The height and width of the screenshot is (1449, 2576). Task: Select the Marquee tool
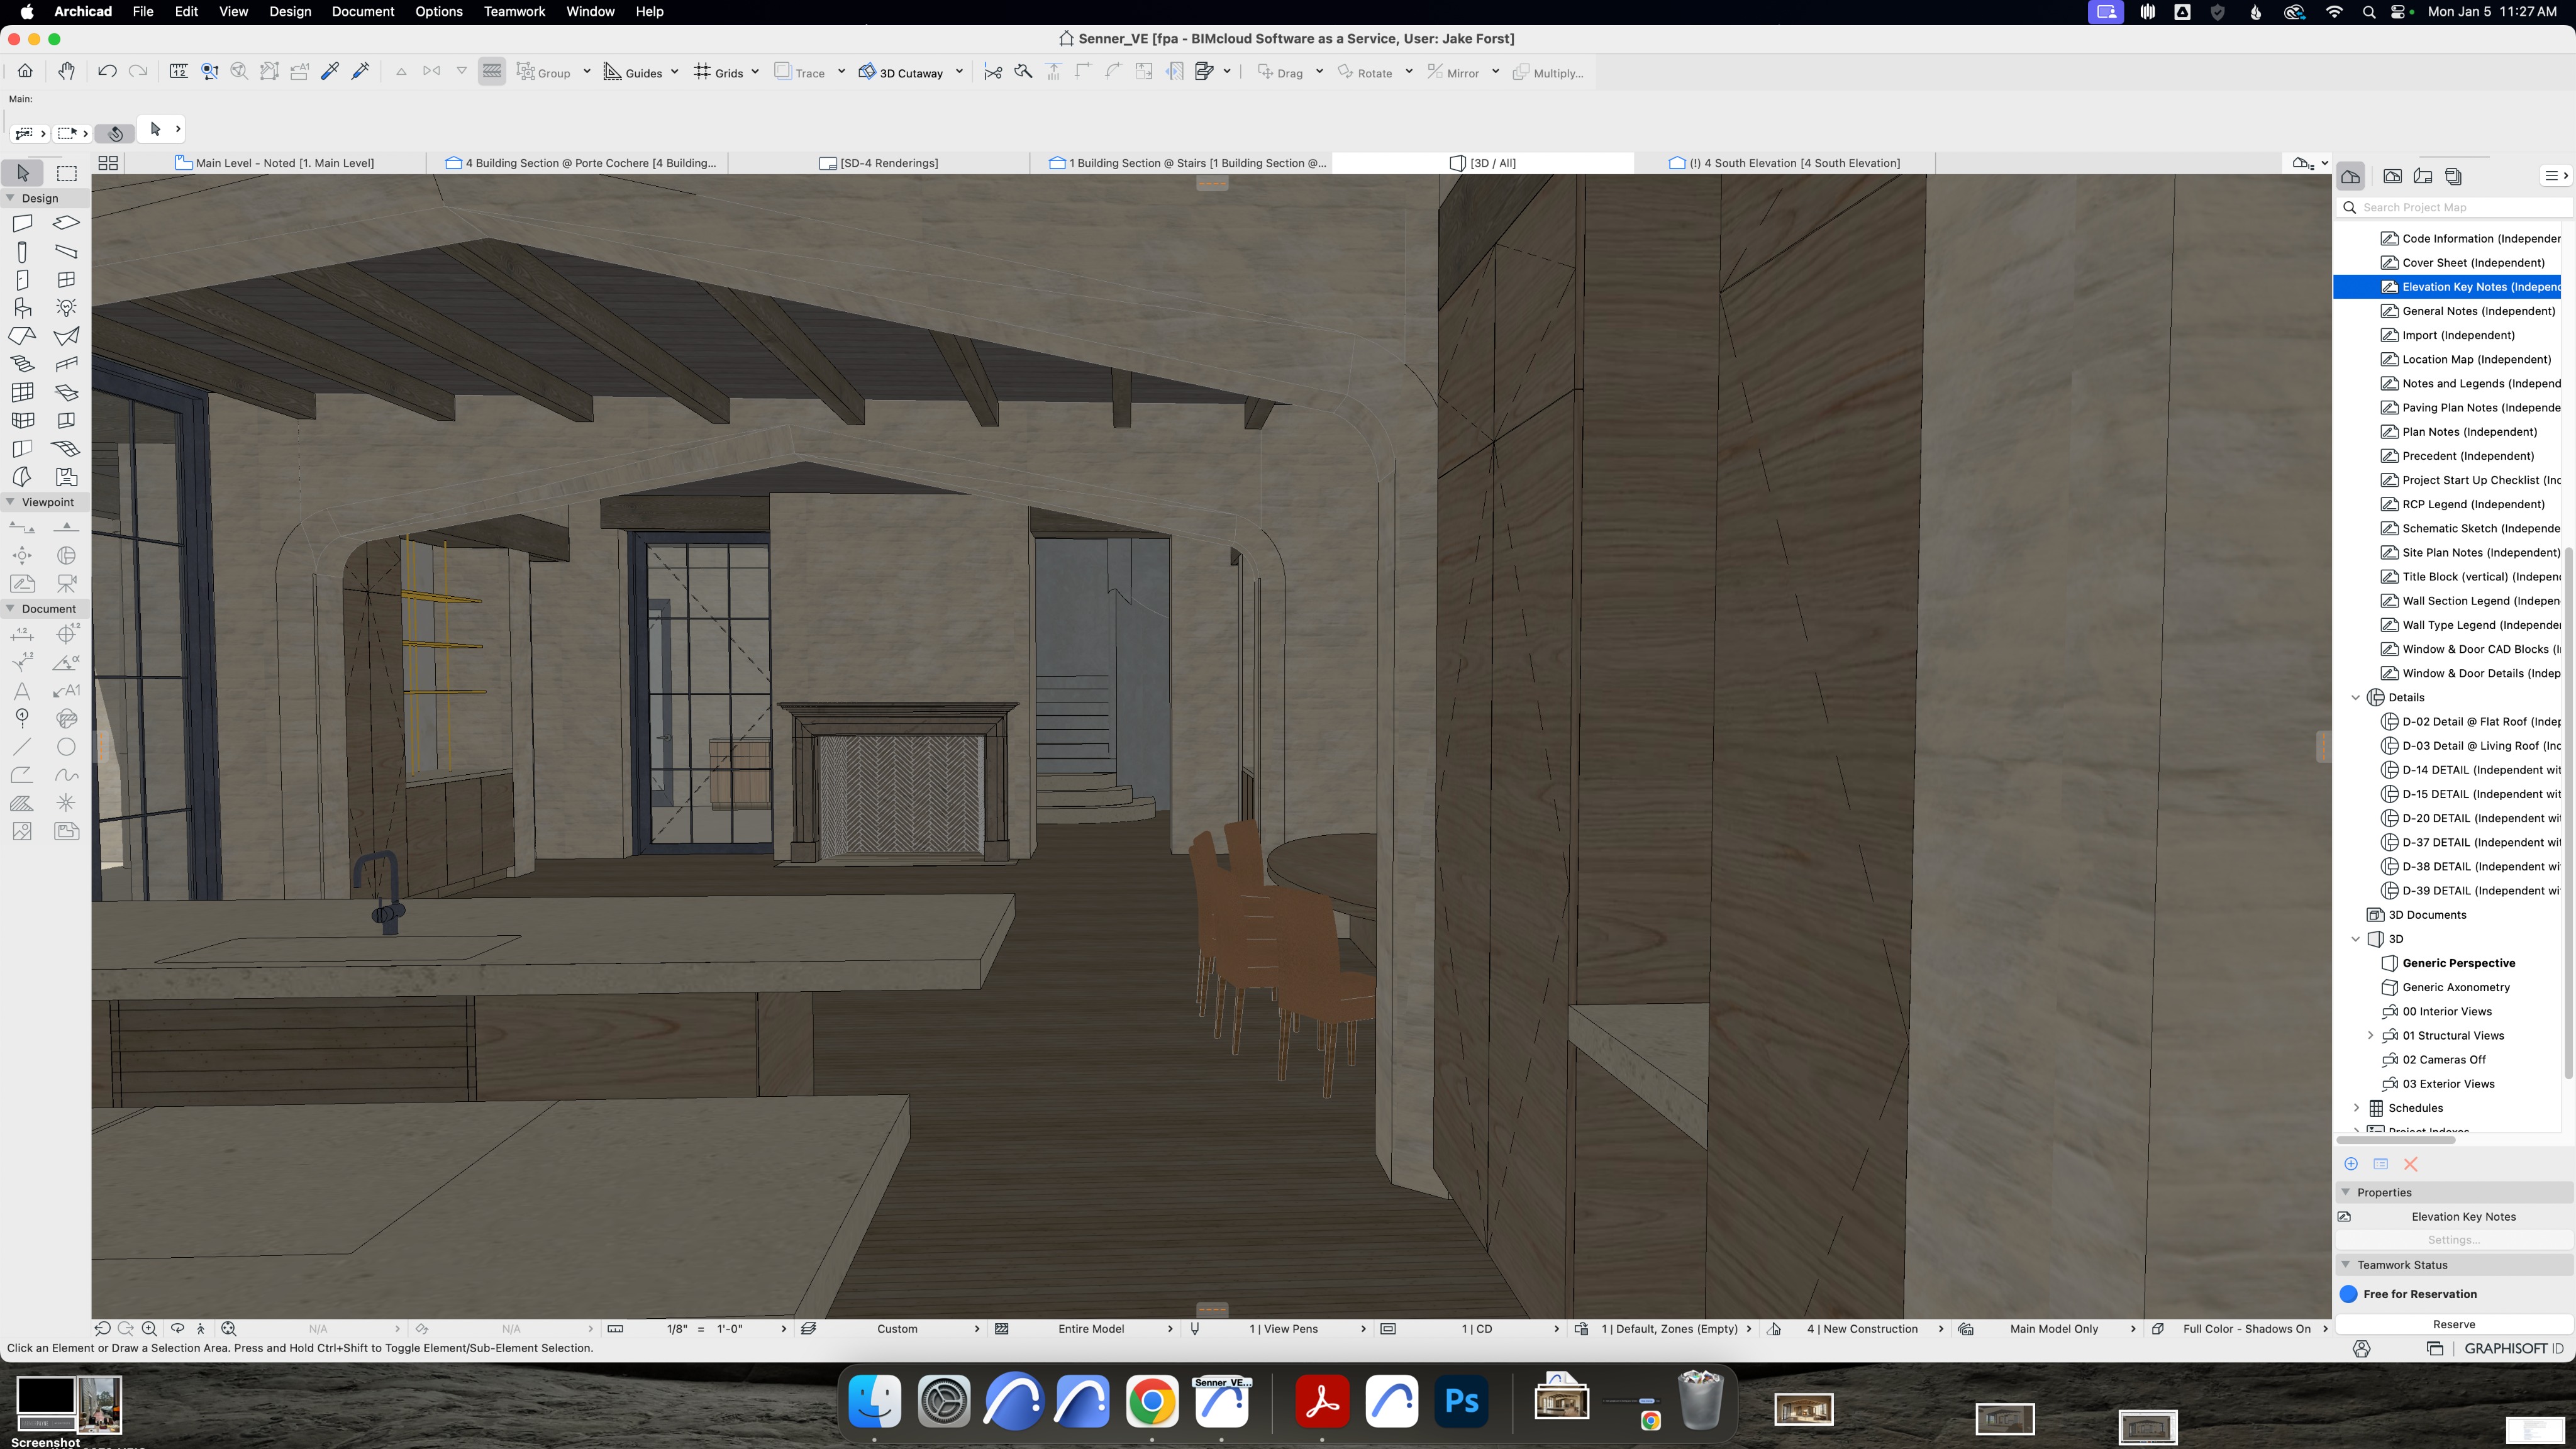(x=67, y=173)
